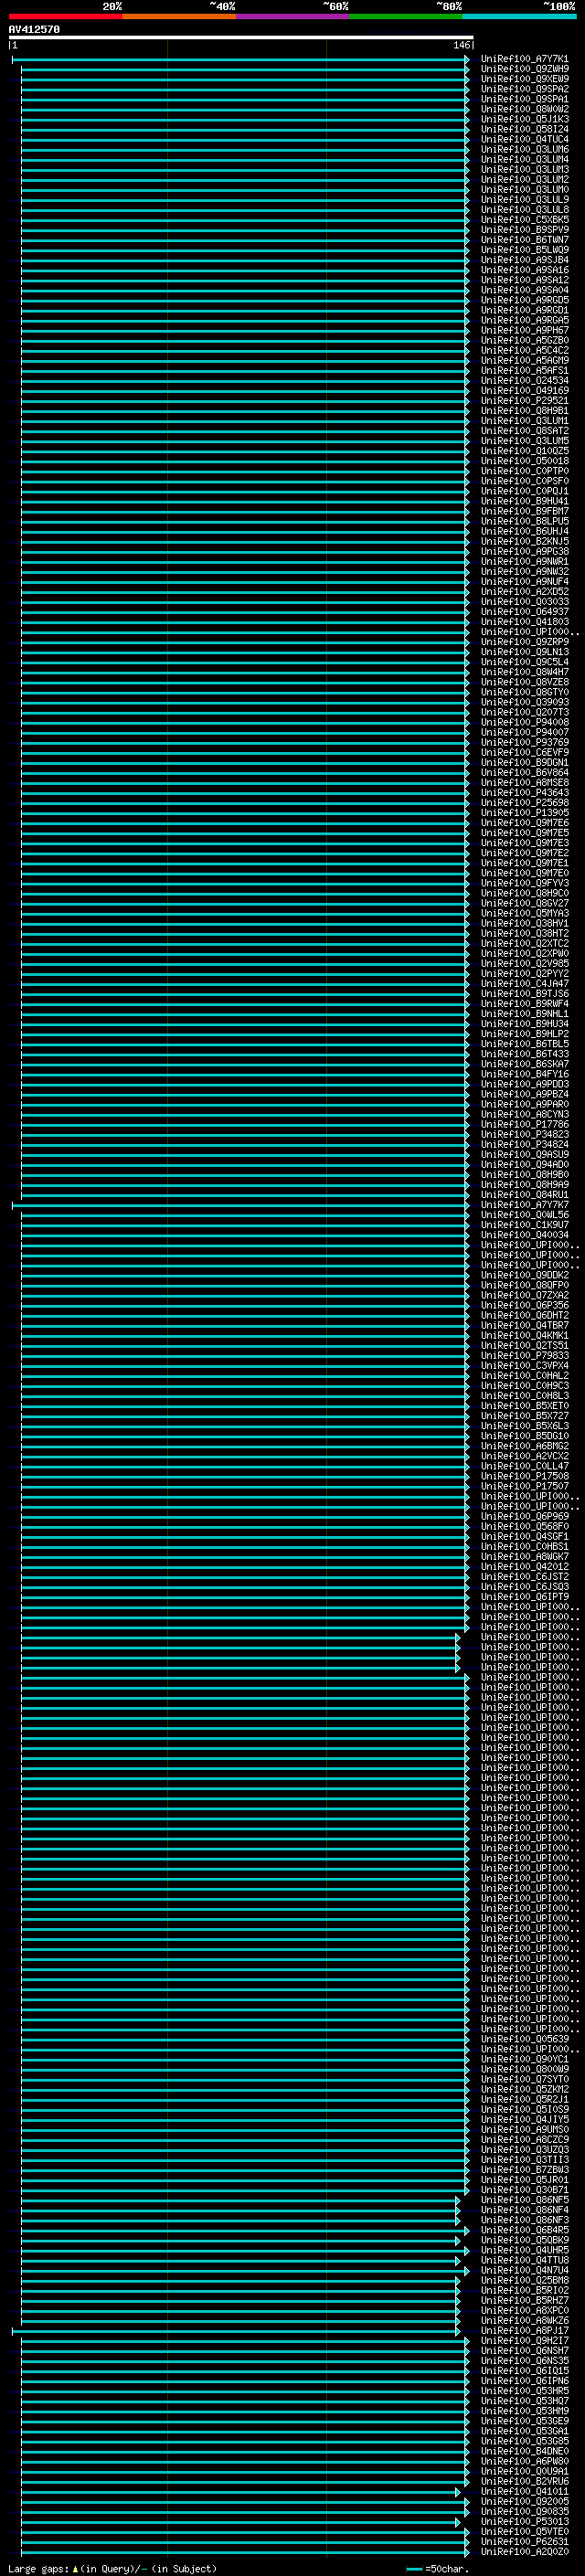The width and height of the screenshot is (585, 2576).
Task: Select the UniRef100_B9HLP2 label
Action: point(524,1034)
